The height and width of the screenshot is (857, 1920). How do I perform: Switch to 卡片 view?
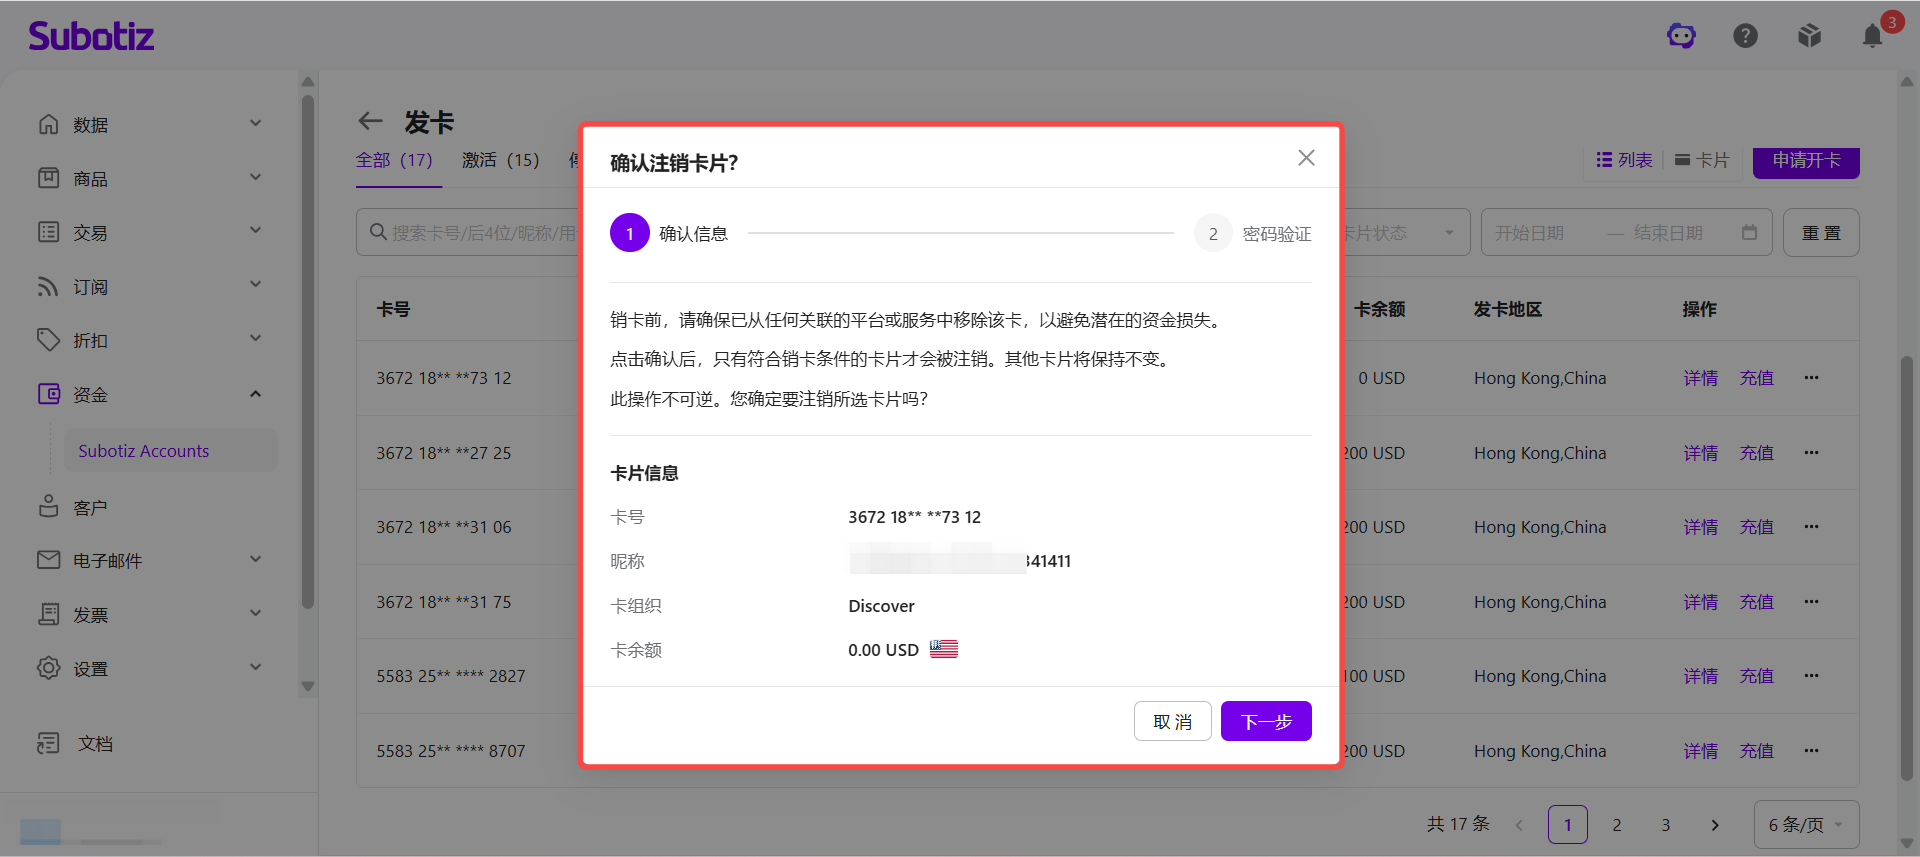pos(1702,160)
